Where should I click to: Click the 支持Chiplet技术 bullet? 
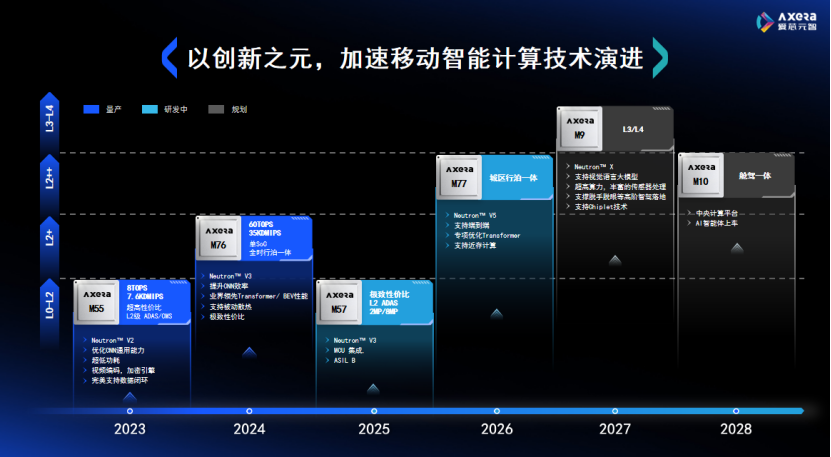click(601, 207)
